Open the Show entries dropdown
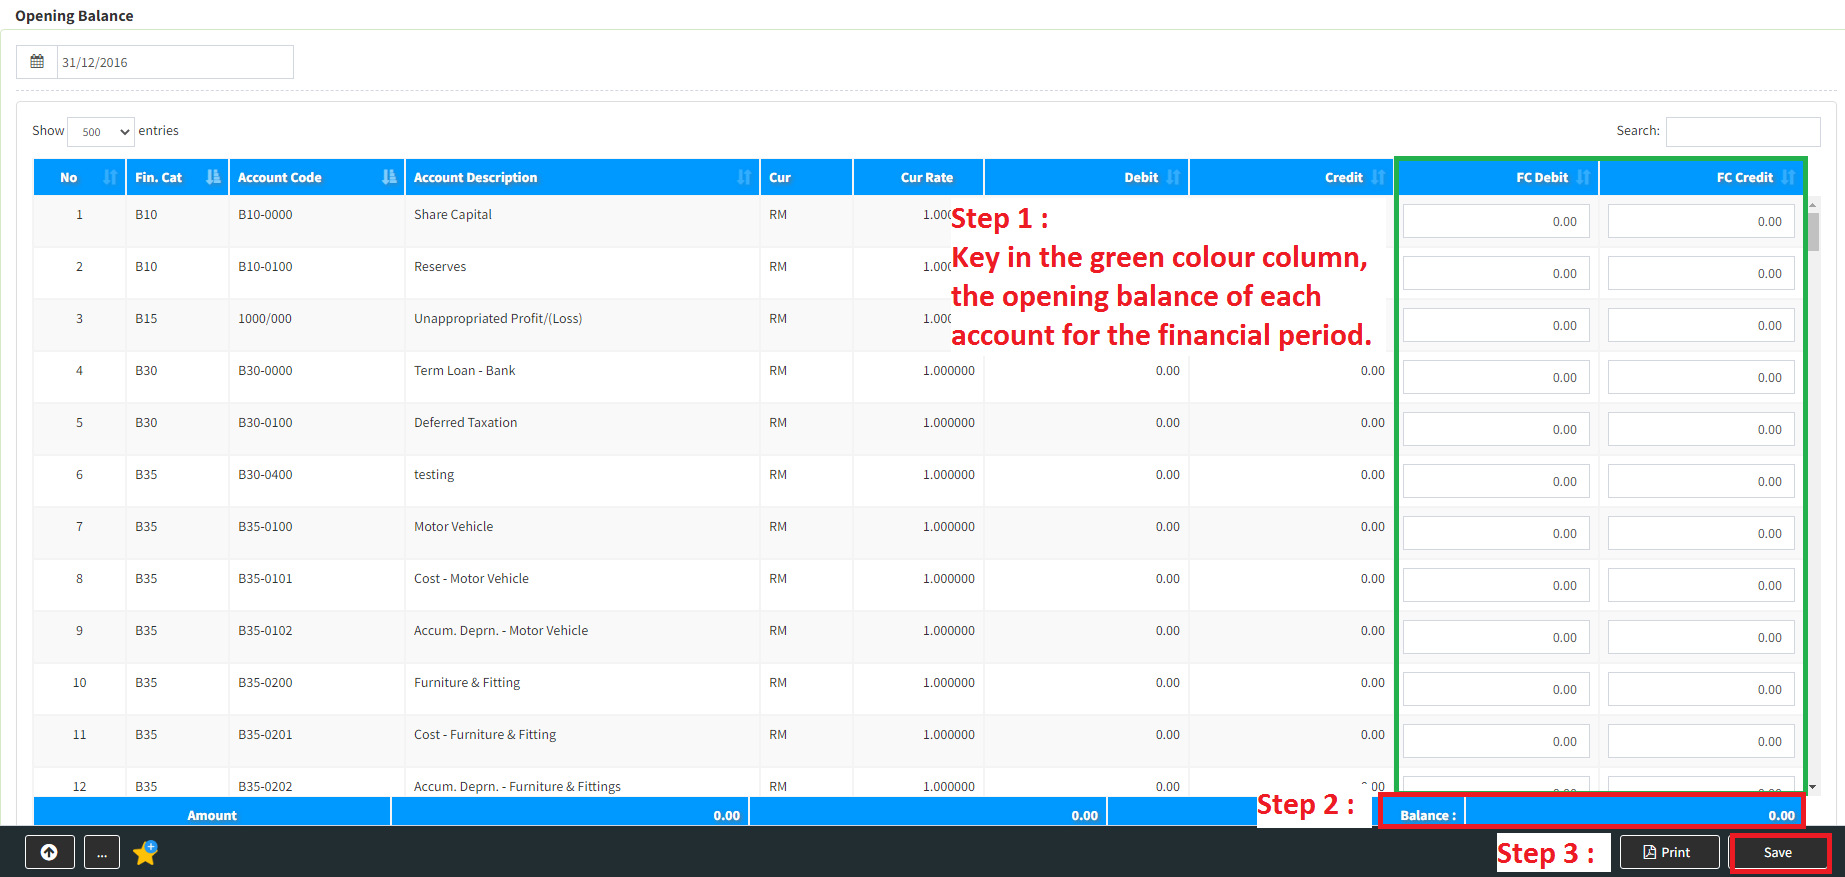 tap(101, 132)
